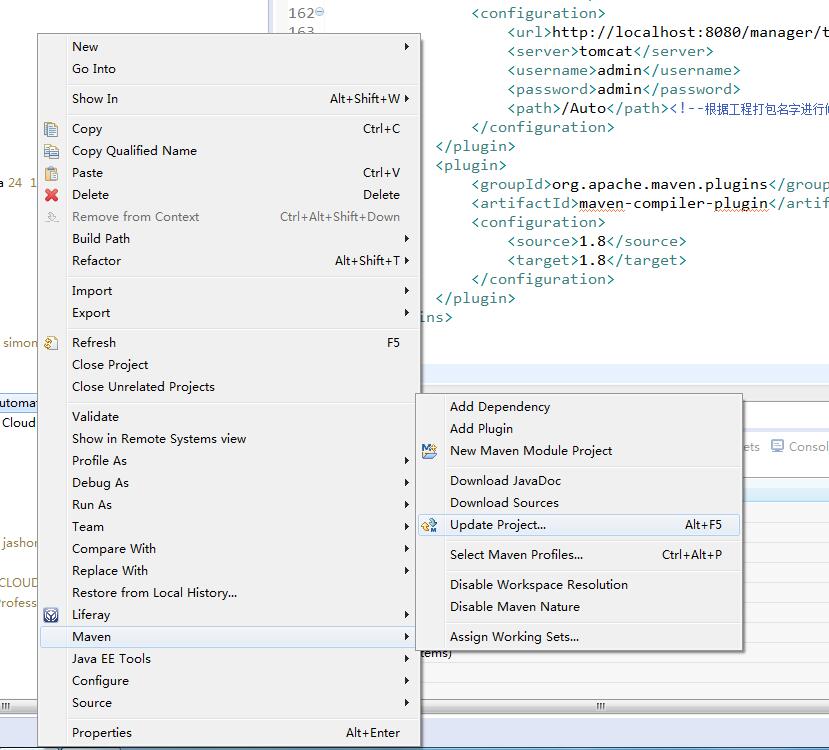
Task: Choose Restore from Local History
Action: coord(229,592)
